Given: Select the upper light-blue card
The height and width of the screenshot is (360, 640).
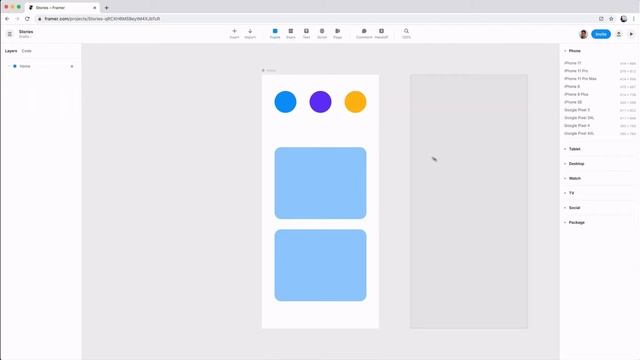Looking at the screenshot, I should pos(320,183).
